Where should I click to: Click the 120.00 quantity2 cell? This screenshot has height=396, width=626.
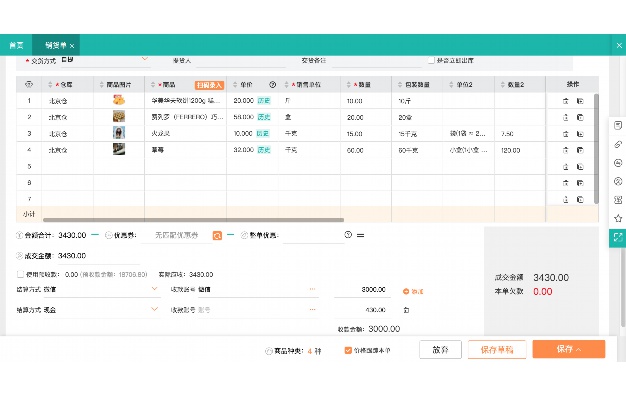point(520,150)
